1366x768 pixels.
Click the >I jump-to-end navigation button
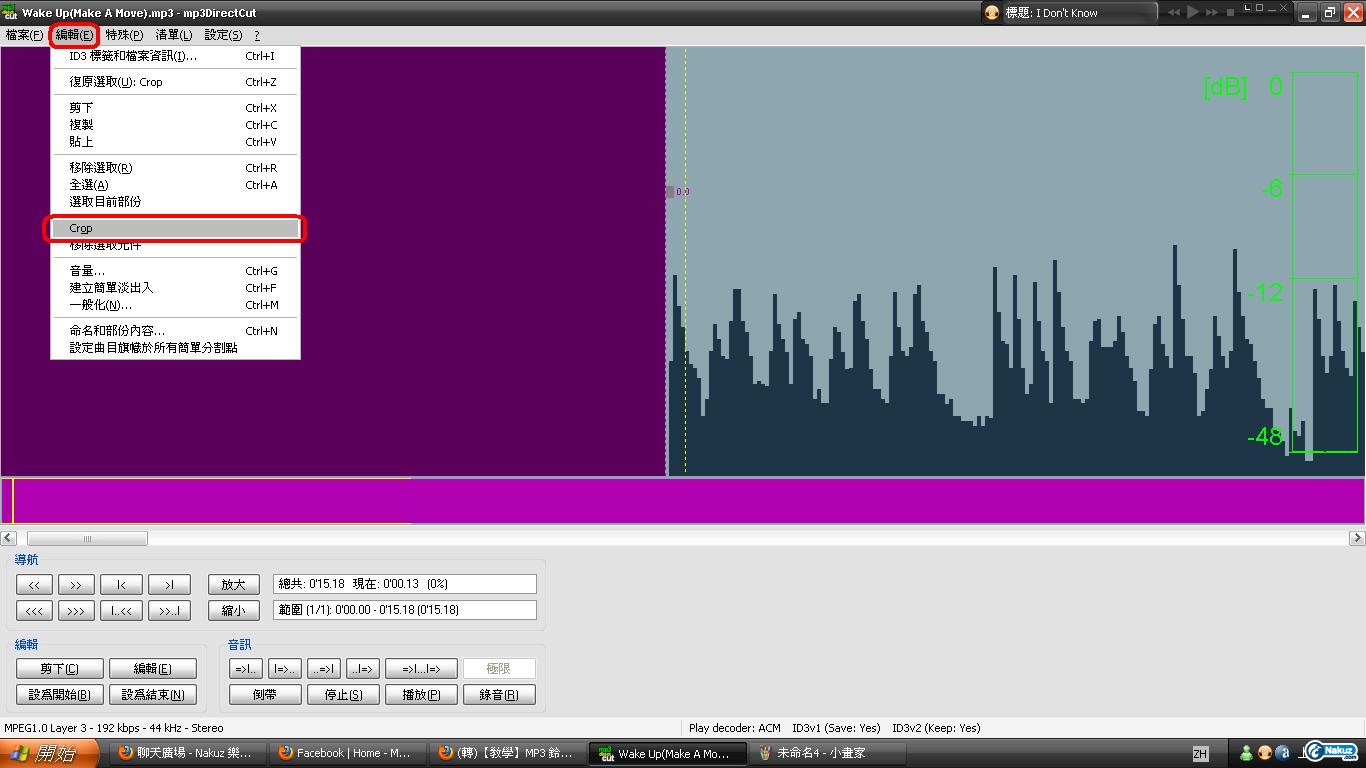pyautogui.click(x=169, y=585)
